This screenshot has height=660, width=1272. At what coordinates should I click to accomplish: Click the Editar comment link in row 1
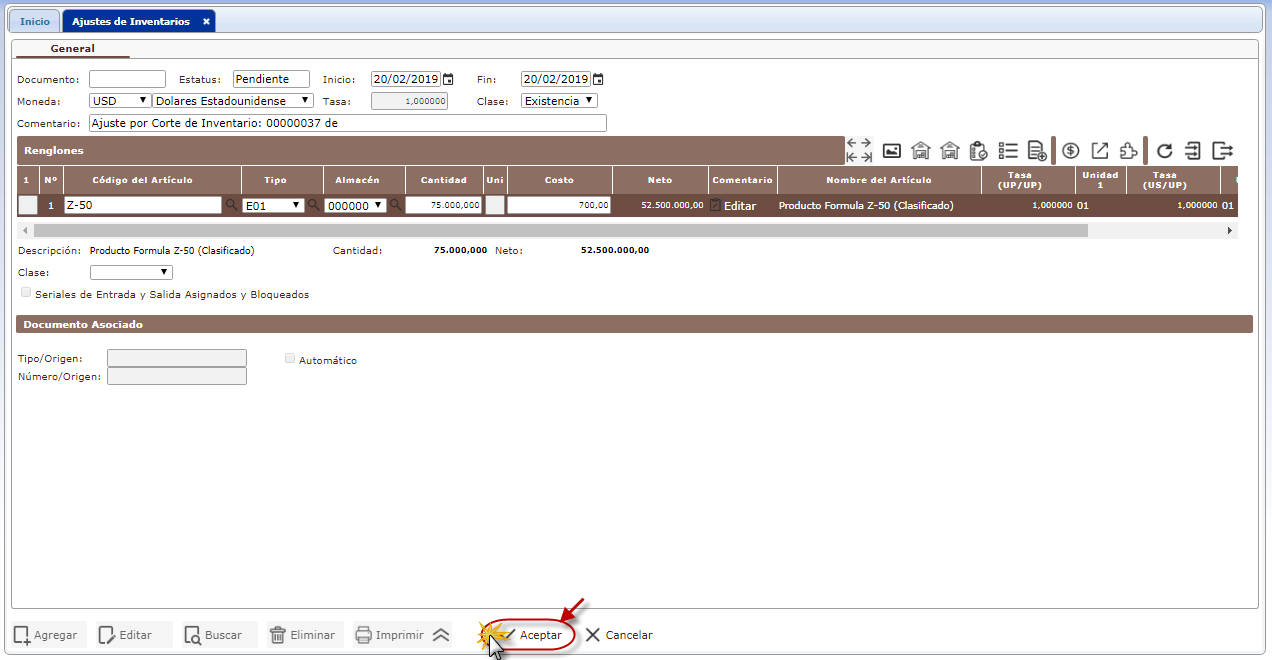pos(740,206)
